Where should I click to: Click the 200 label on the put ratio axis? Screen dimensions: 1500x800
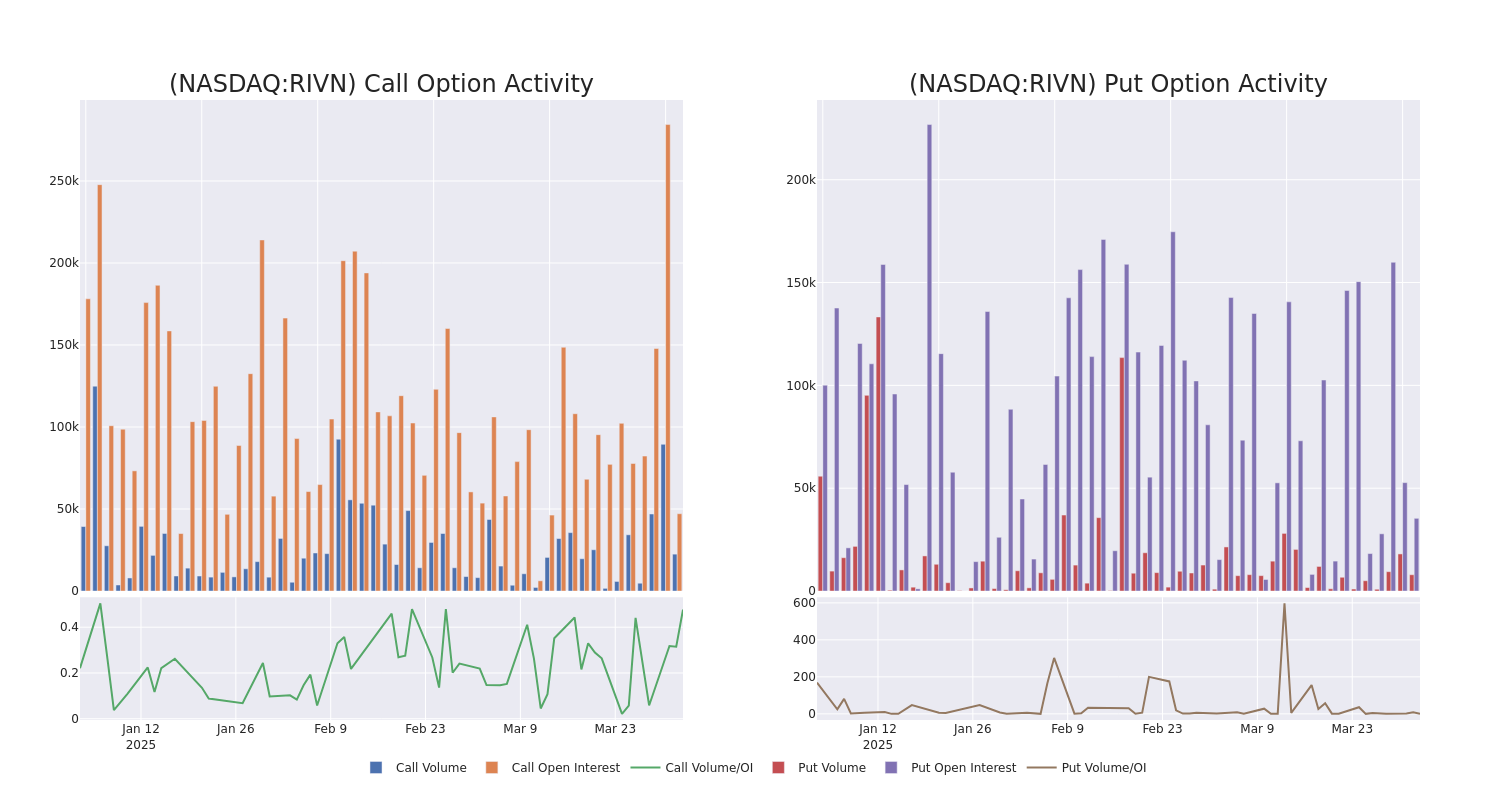804,677
